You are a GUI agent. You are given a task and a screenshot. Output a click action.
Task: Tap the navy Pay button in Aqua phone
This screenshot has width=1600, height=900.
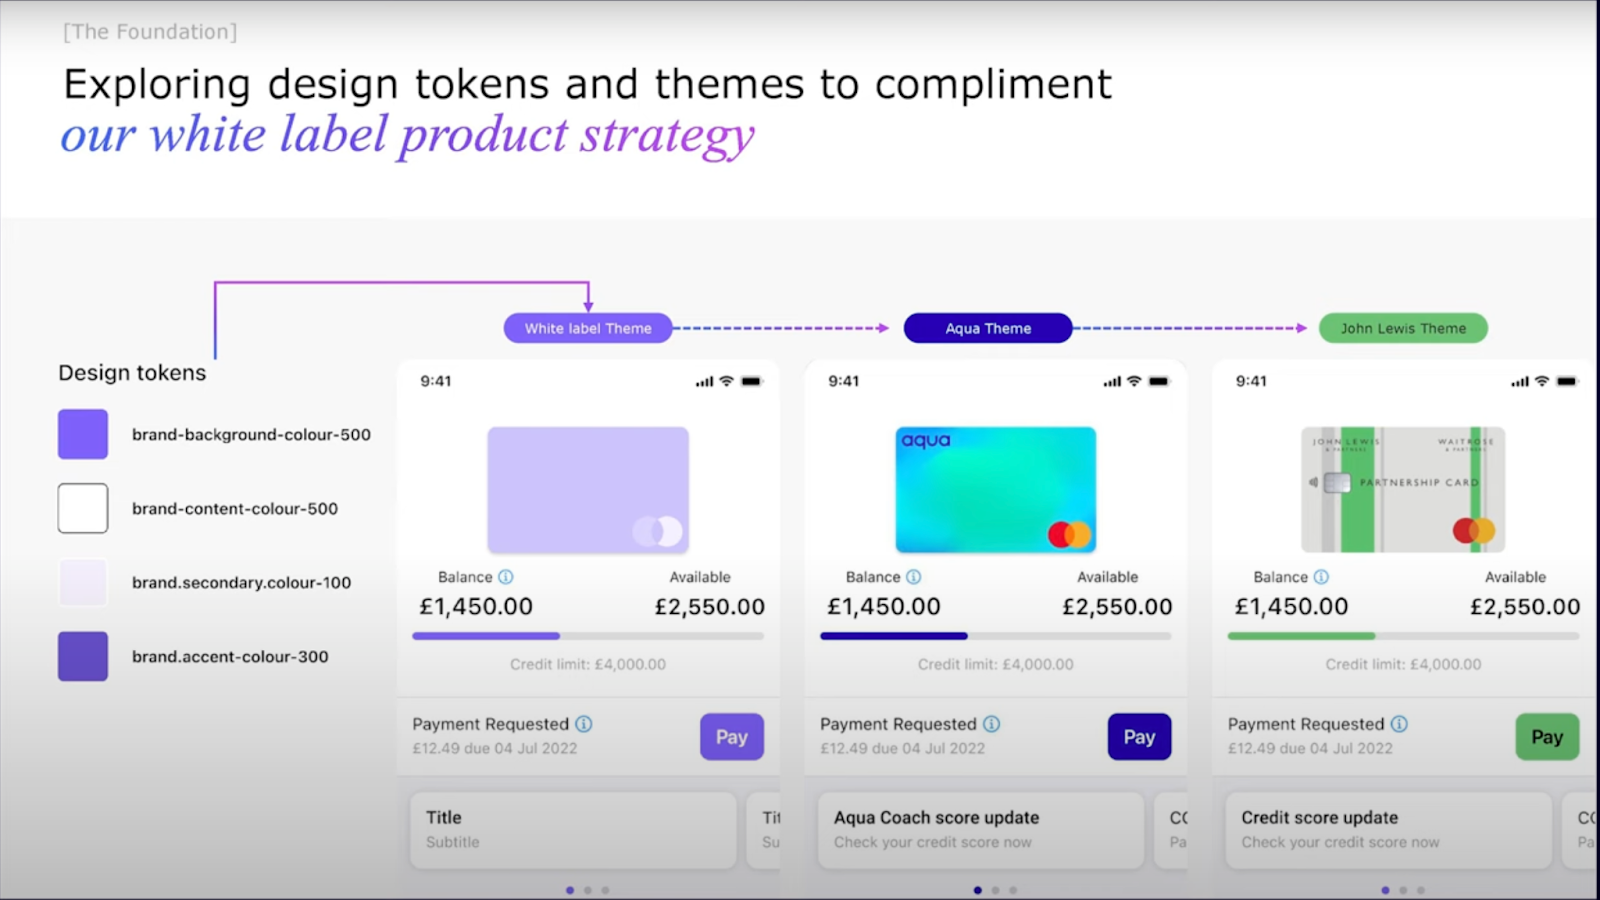pyautogui.click(x=1139, y=737)
